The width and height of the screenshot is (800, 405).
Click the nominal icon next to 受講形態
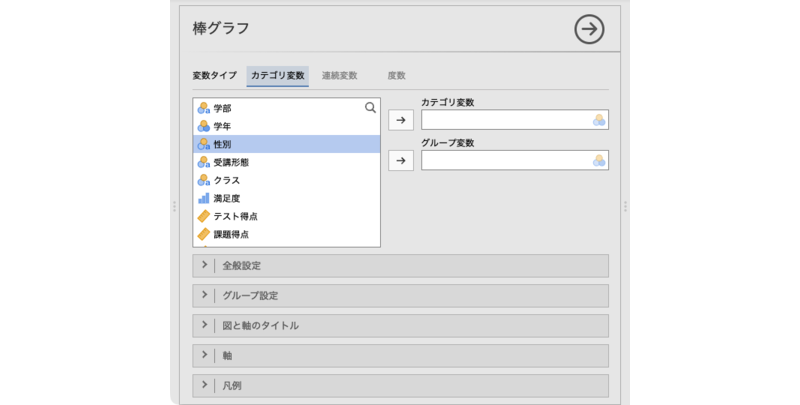click(x=204, y=162)
